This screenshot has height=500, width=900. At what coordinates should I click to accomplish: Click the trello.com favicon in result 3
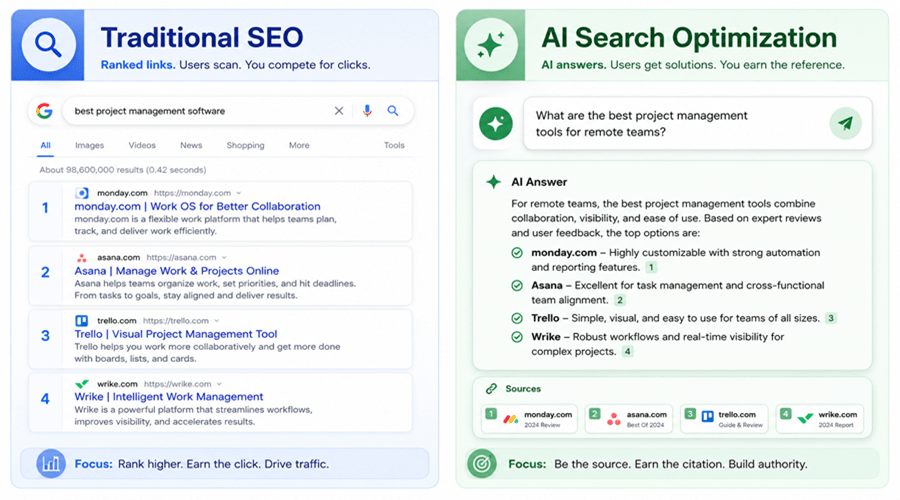[82, 320]
